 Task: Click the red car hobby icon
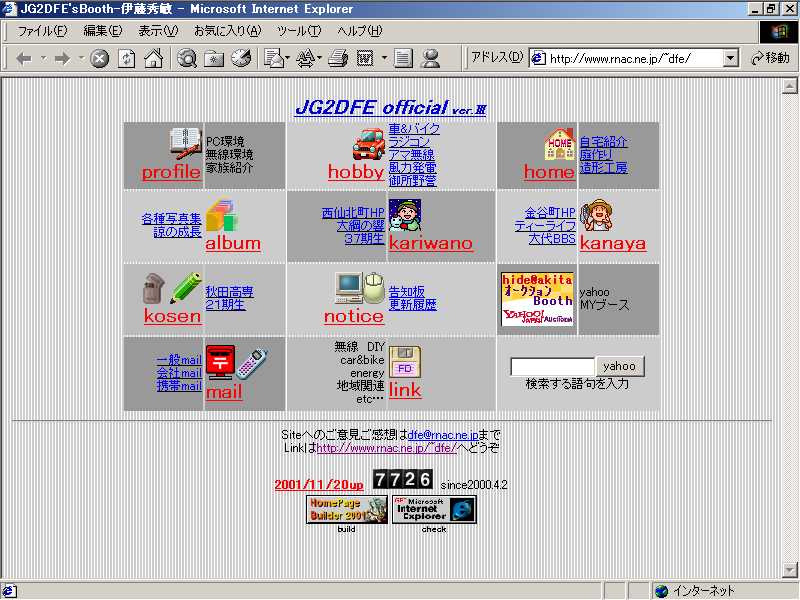point(369,144)
